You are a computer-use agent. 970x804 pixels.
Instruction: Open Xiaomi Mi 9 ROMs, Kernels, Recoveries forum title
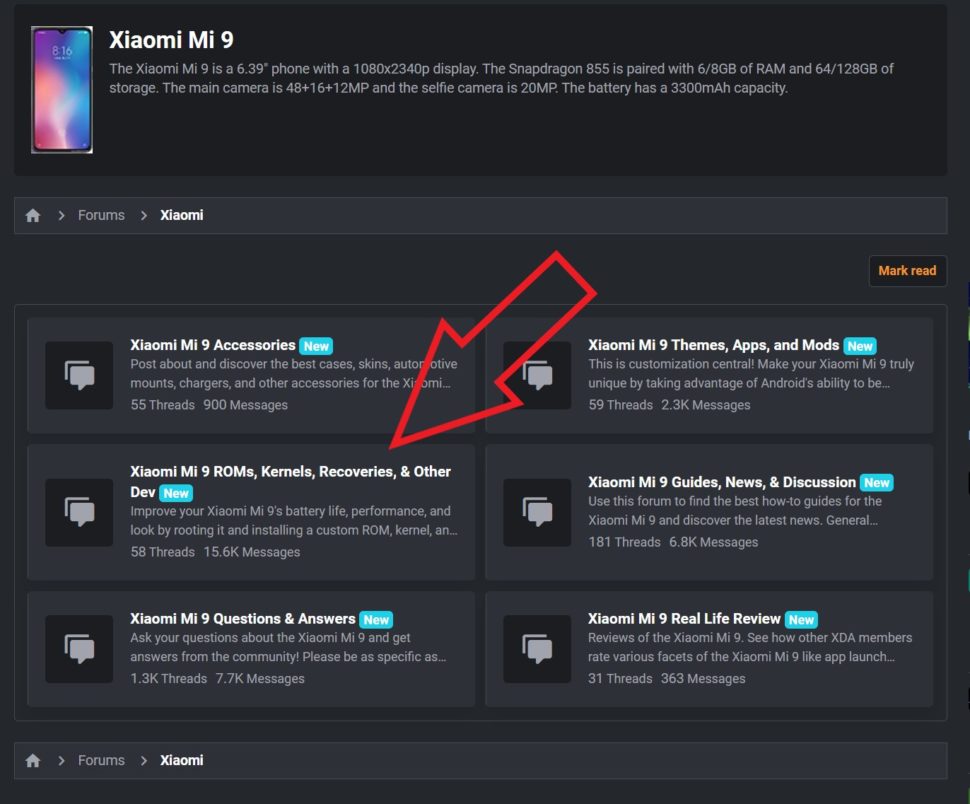290,481
